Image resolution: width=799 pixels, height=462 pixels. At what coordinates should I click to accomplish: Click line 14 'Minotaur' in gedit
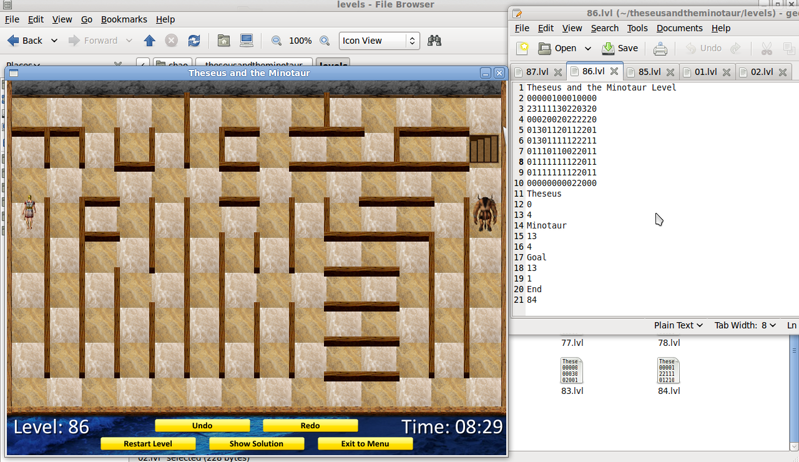click(546, 225)
